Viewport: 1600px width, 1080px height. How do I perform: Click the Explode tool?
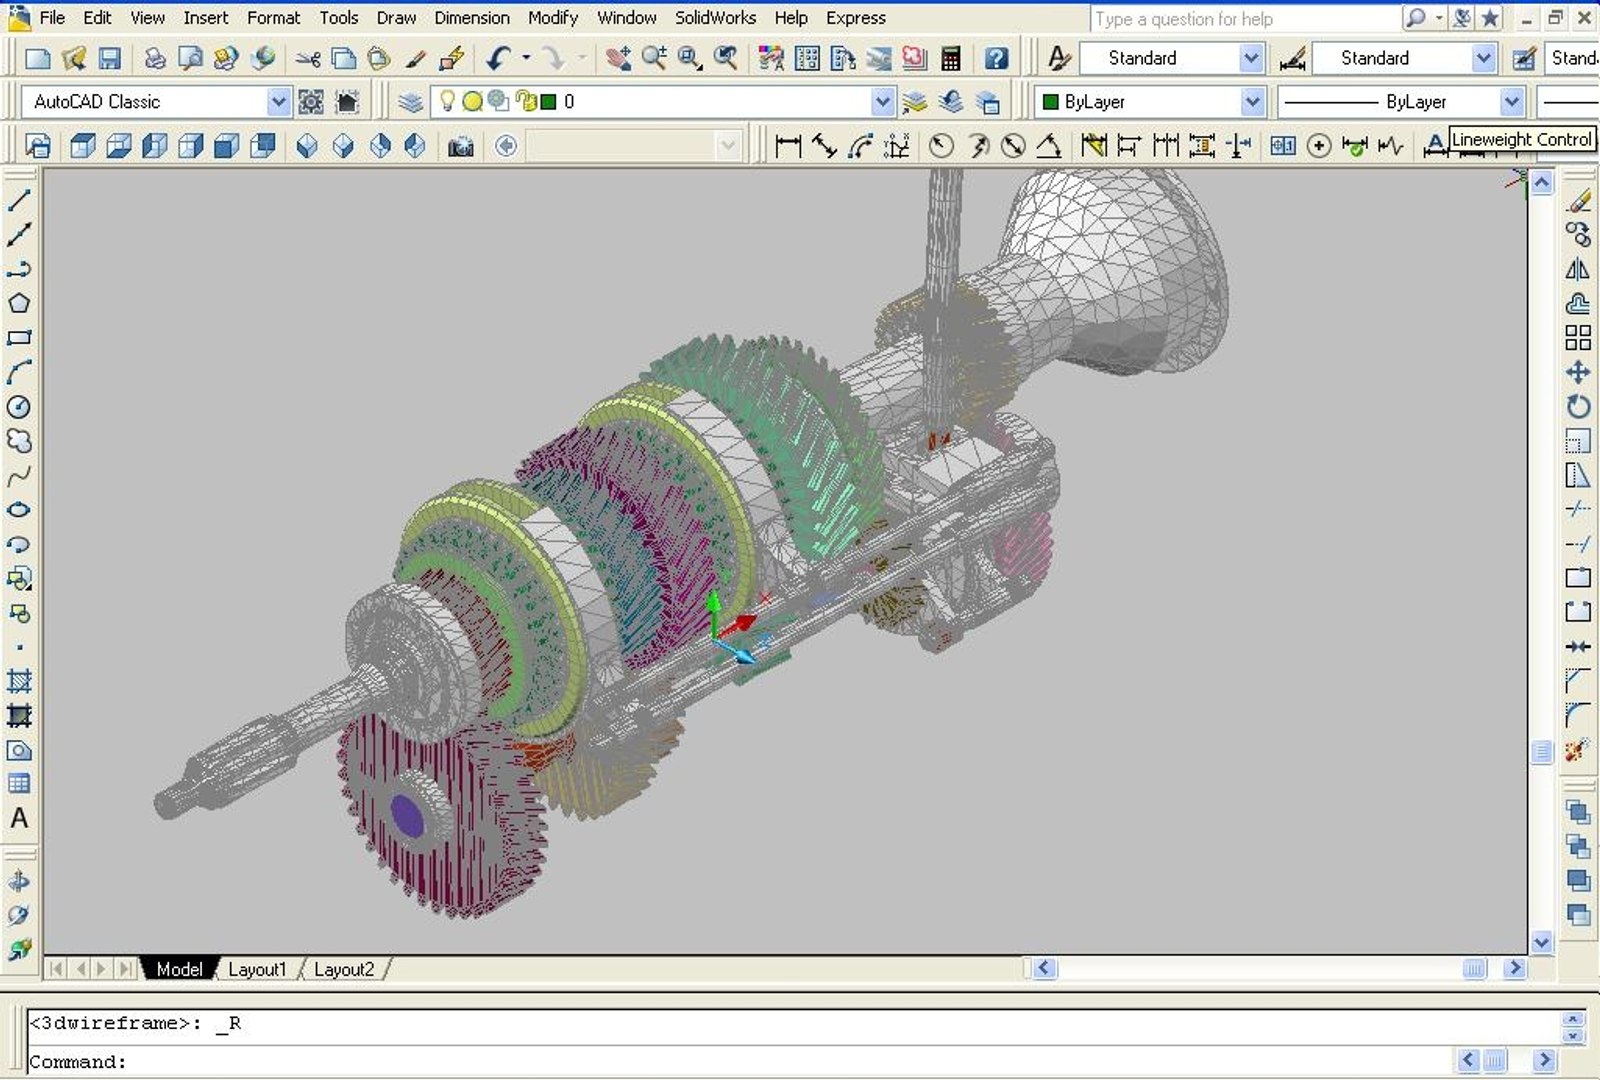(x=1578, y=749)
